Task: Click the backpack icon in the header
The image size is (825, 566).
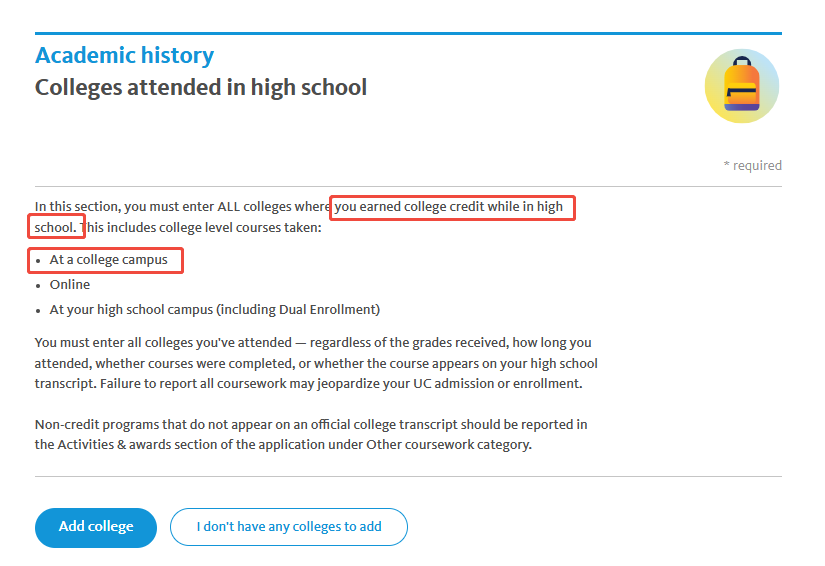Action: (741, 86)
